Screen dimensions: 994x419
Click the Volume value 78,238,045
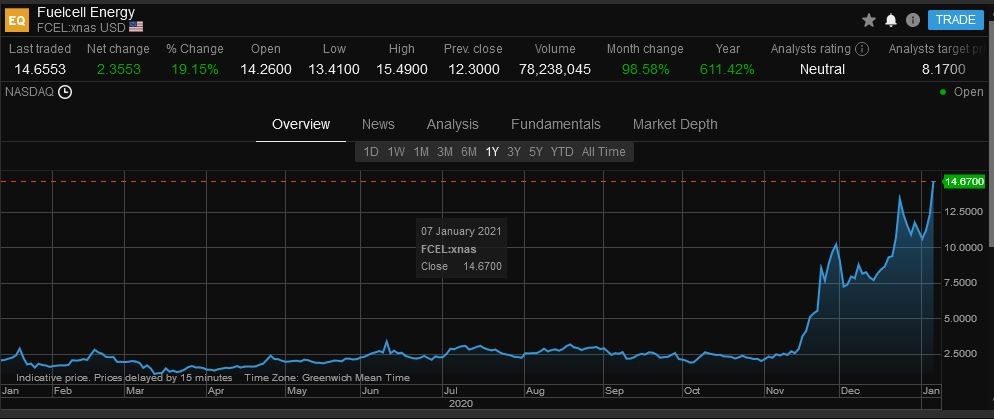pos(555,70)
